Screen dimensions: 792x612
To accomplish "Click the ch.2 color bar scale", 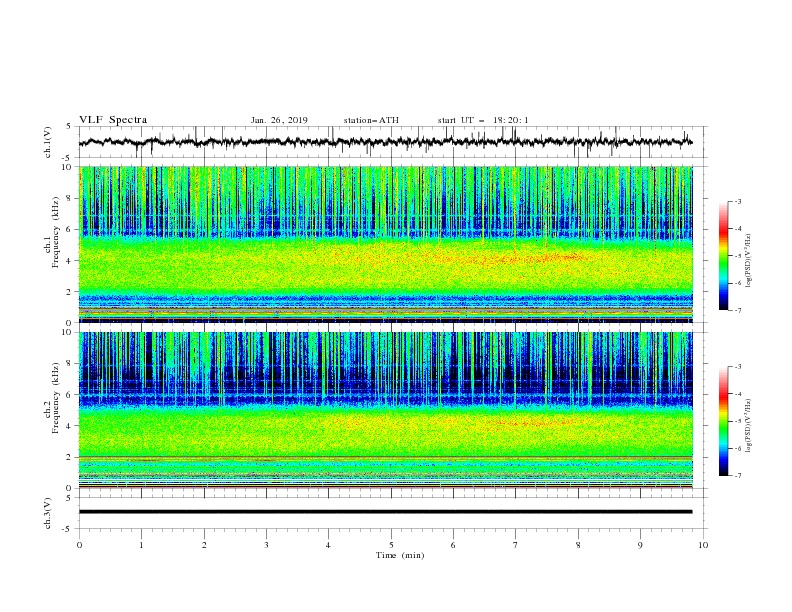I will coord(723,421).
